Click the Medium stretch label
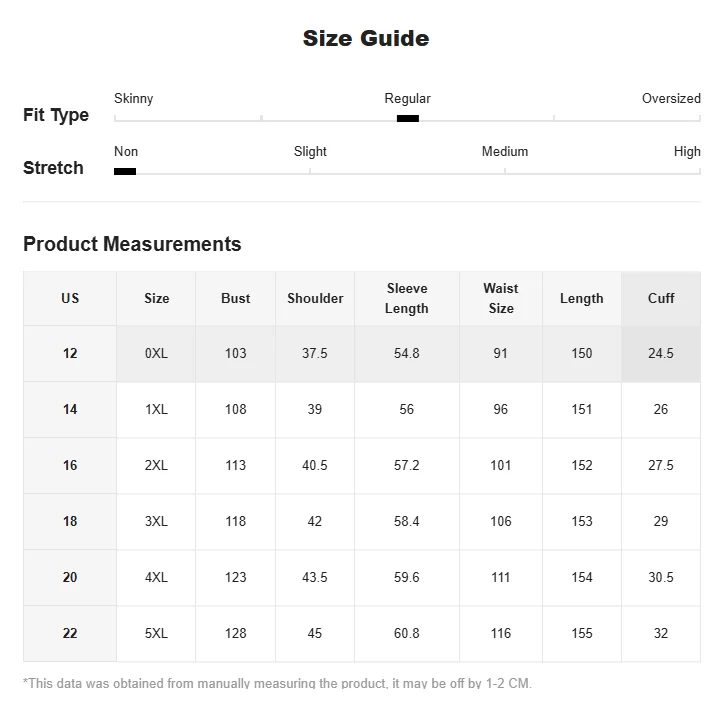The height and width of the screenshot is (709, 728). 505,152
